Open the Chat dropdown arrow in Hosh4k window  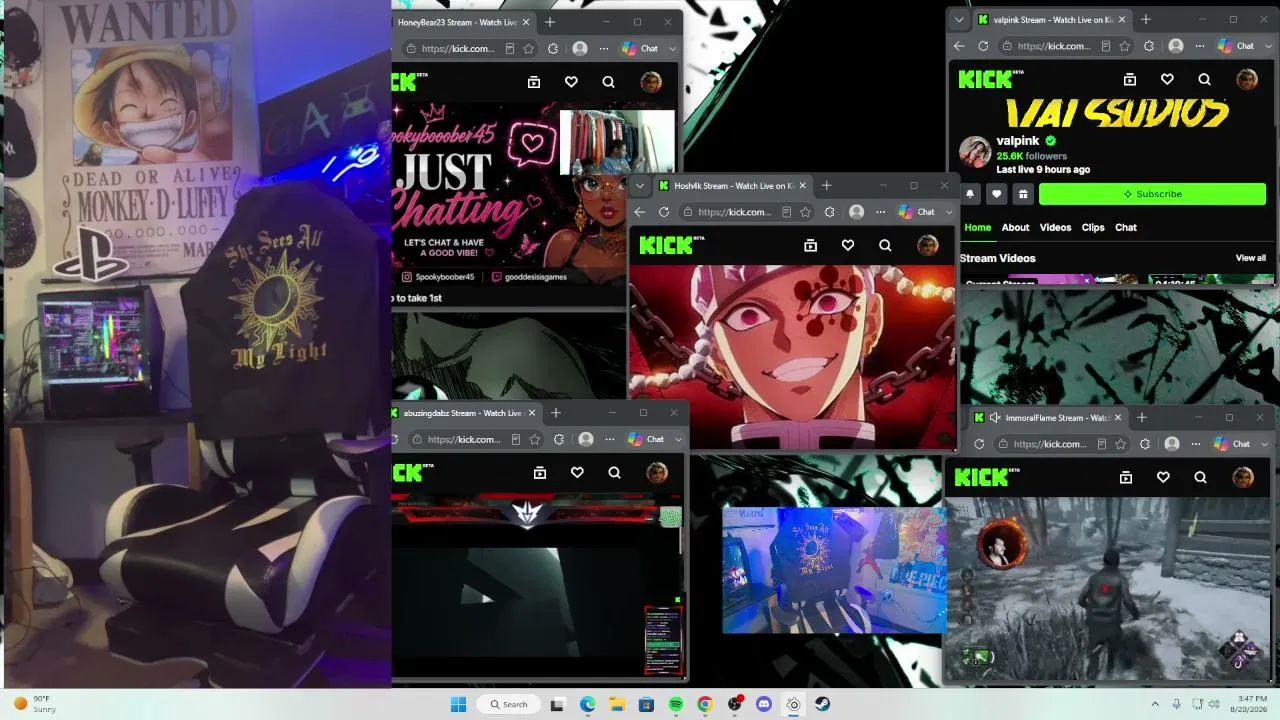tap(949, 212)
